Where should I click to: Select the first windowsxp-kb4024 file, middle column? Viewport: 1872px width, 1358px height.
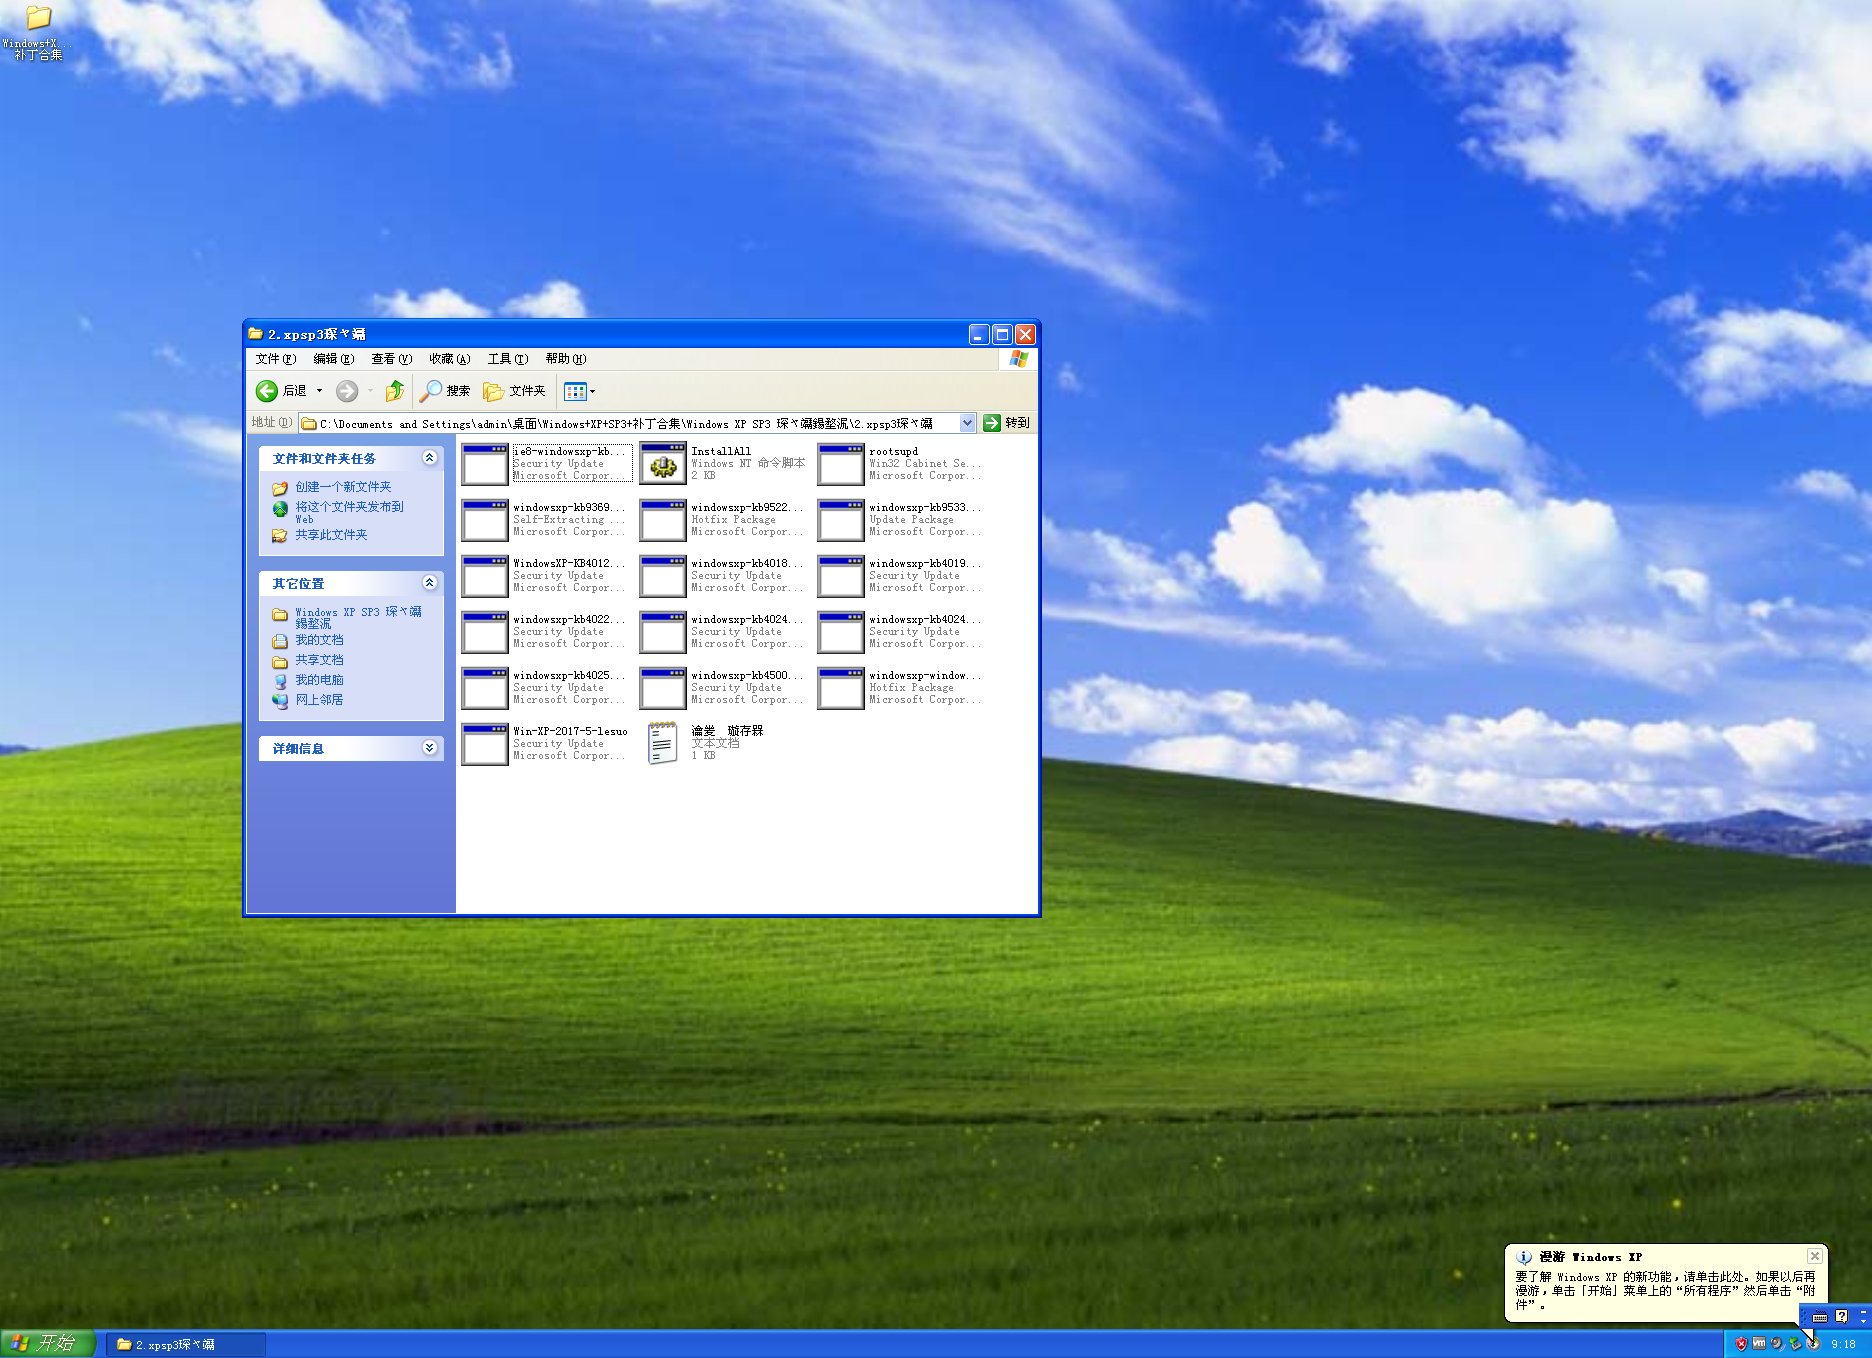[663, 633]
